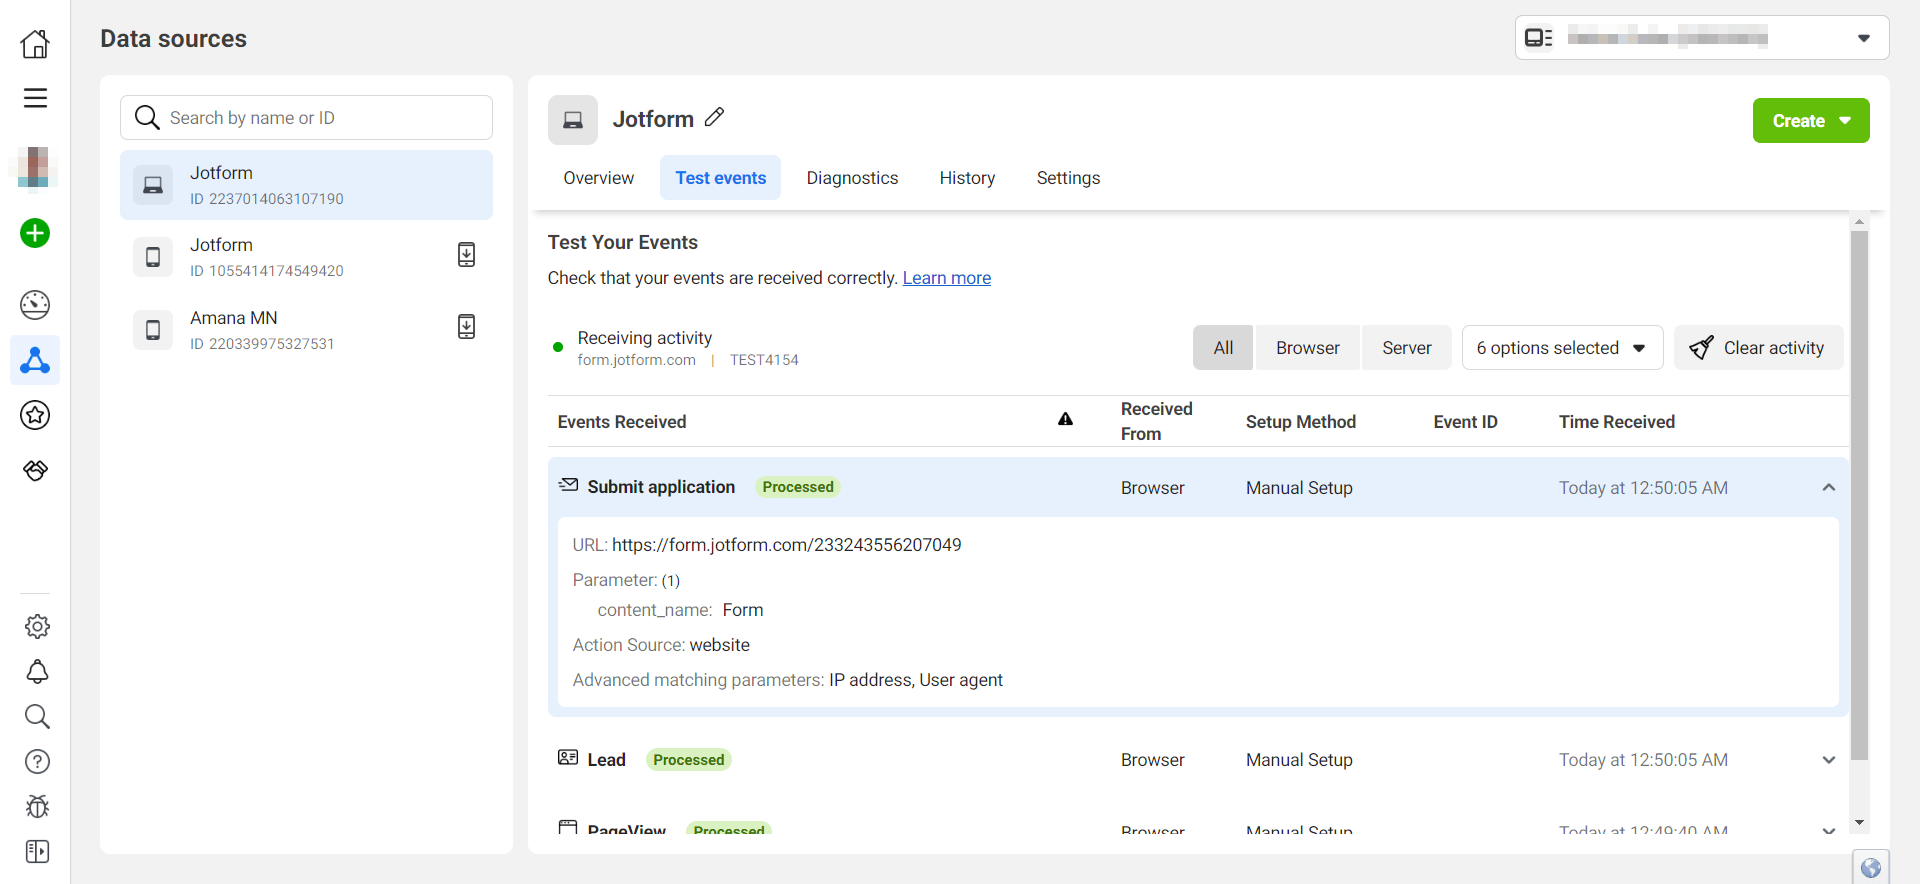The width and height of the screenshot is (1920, 884).
Task: Open the settings gear icon in sidebar
Action: (x=37, y=626)
